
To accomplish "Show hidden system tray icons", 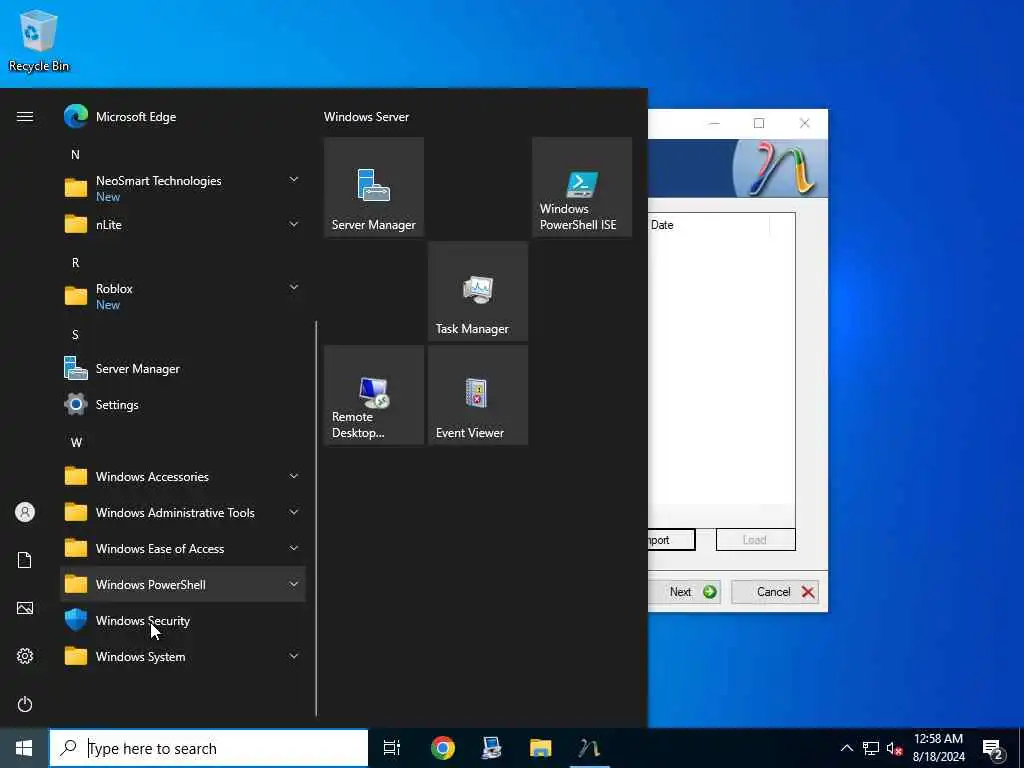I will point(846,748).
